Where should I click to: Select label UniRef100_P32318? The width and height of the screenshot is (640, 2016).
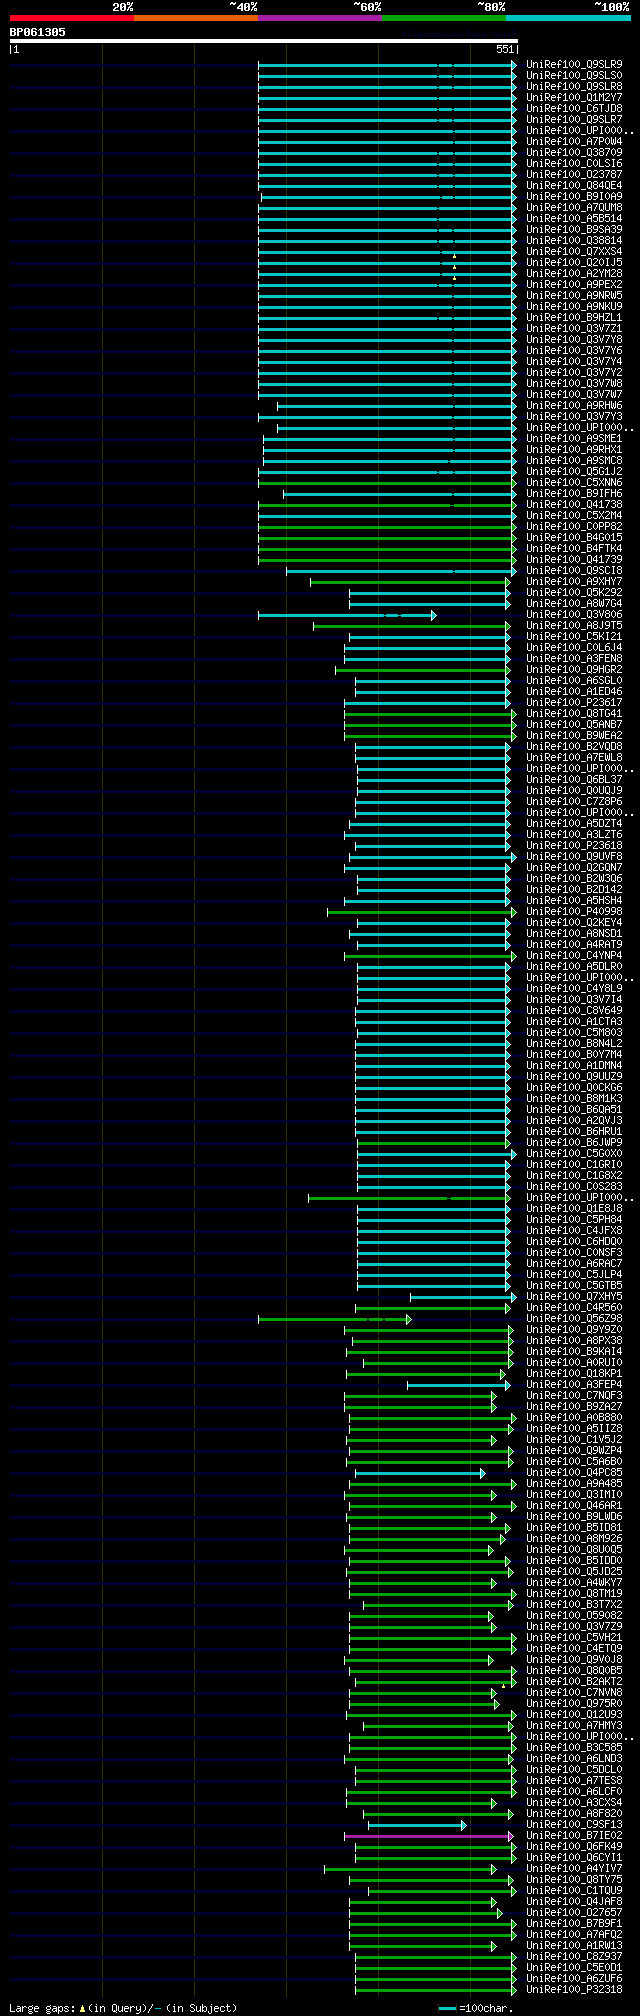574,1990
